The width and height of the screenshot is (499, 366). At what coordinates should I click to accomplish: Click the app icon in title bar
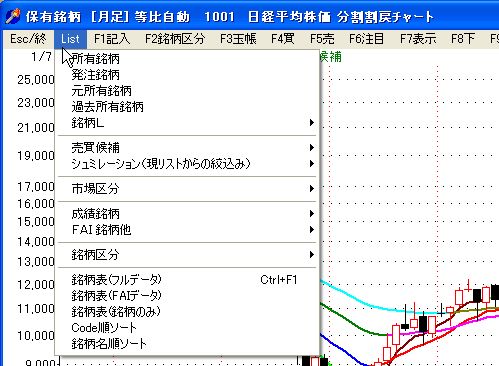[13, 16]
